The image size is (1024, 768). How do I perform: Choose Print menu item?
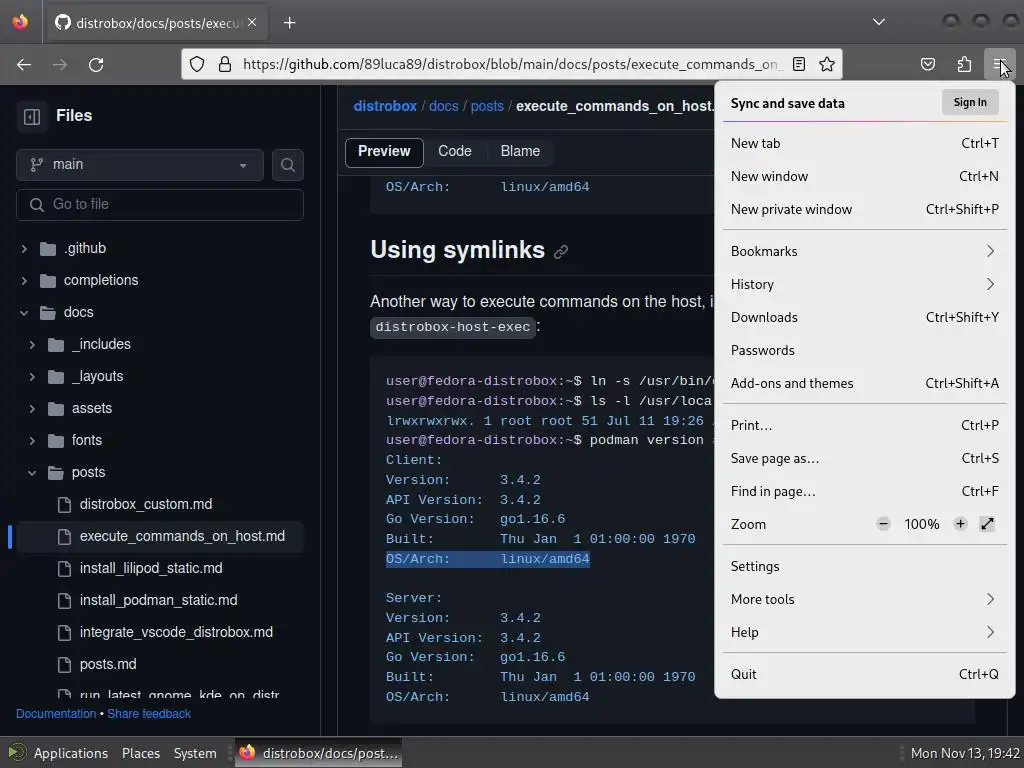[865, 426]
